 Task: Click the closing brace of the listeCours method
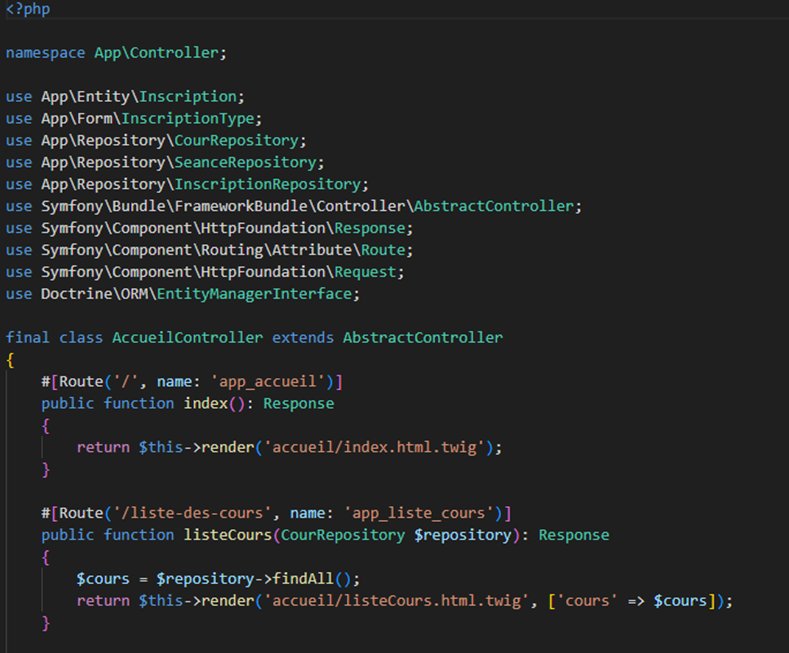tap(46, 623)
